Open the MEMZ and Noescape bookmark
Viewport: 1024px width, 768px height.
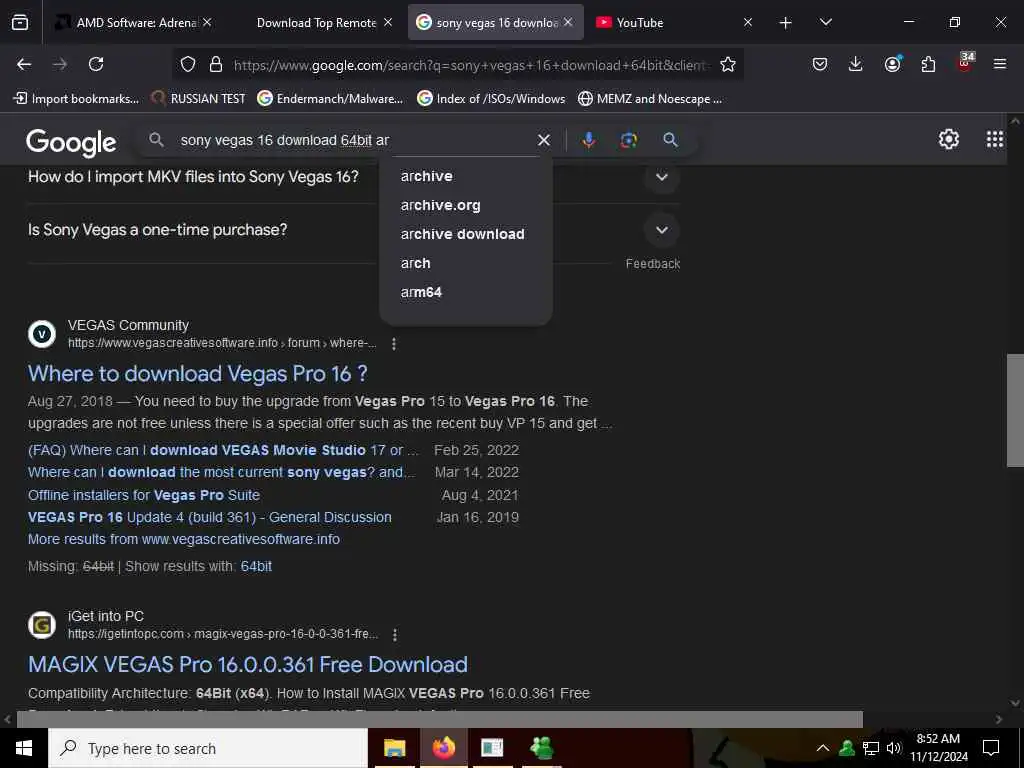tap(650, 99)
